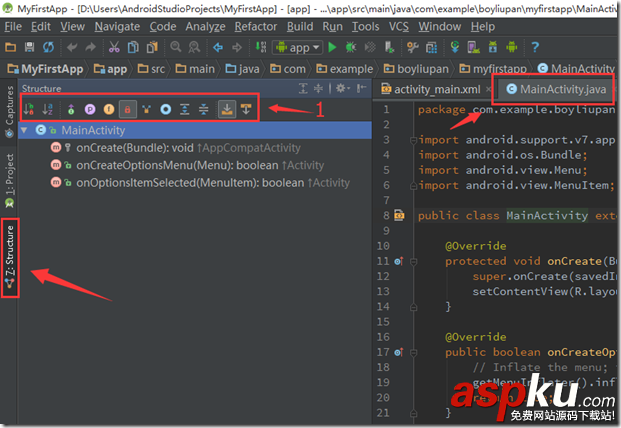Collapse all nodes in Structure toolbar
This screenshot has width=621, height=428.
(204, 109)
